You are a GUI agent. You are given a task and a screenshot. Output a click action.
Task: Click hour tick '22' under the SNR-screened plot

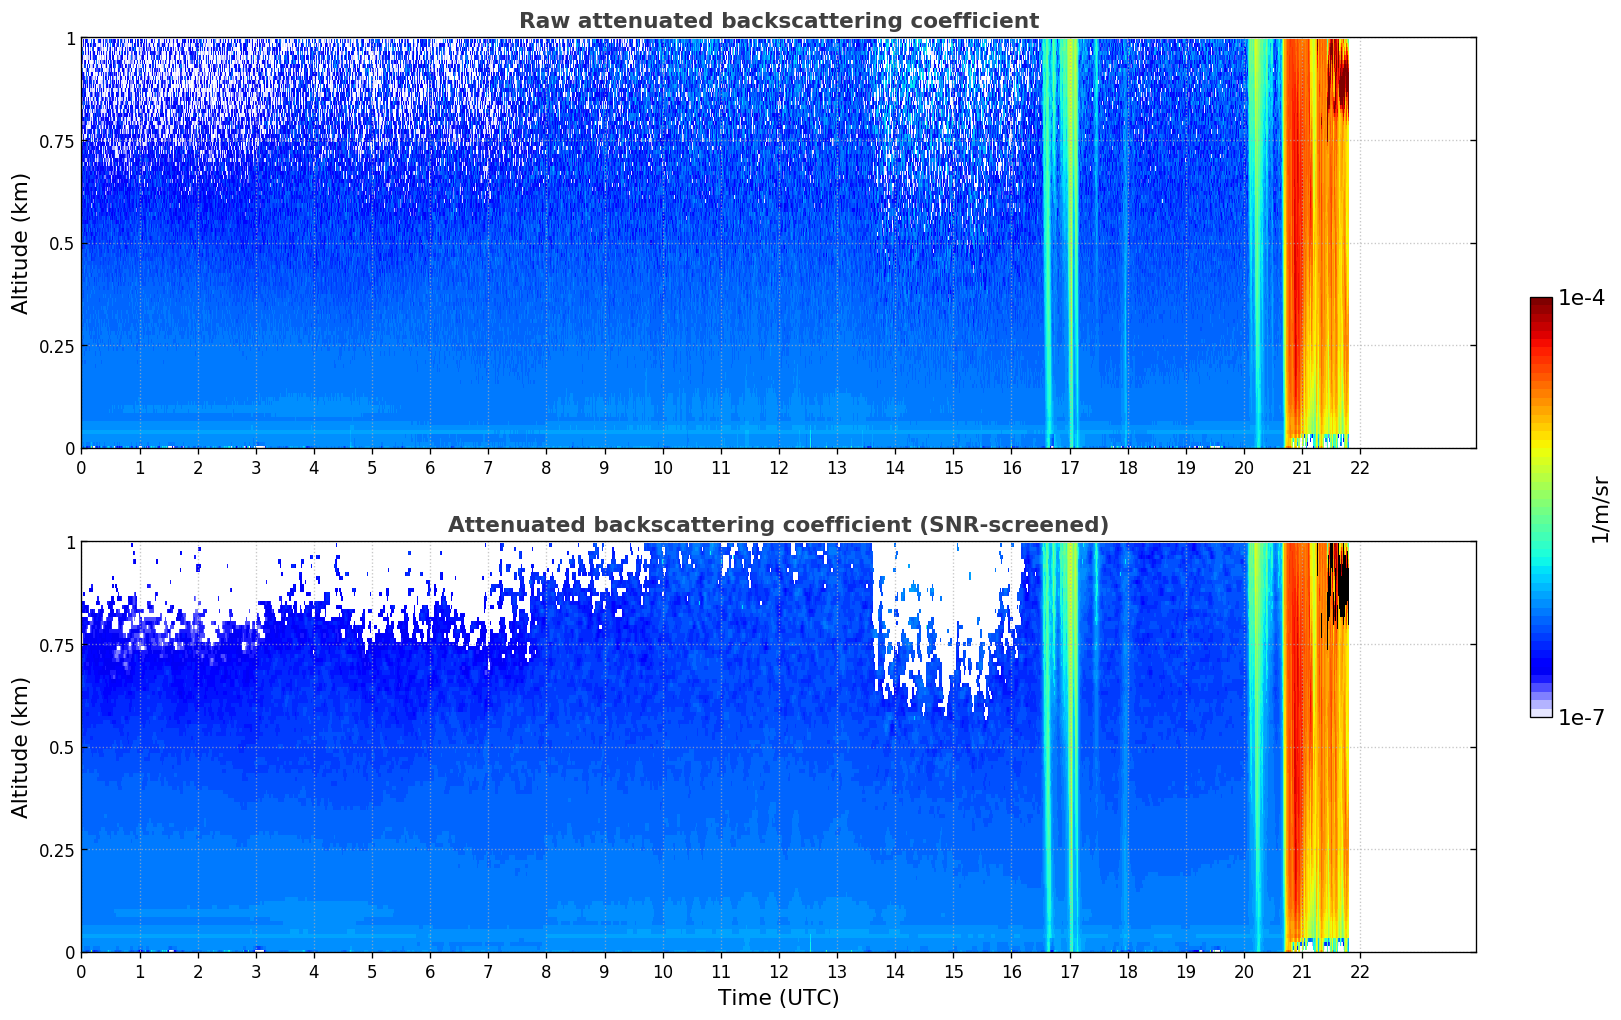[1360, 971]
